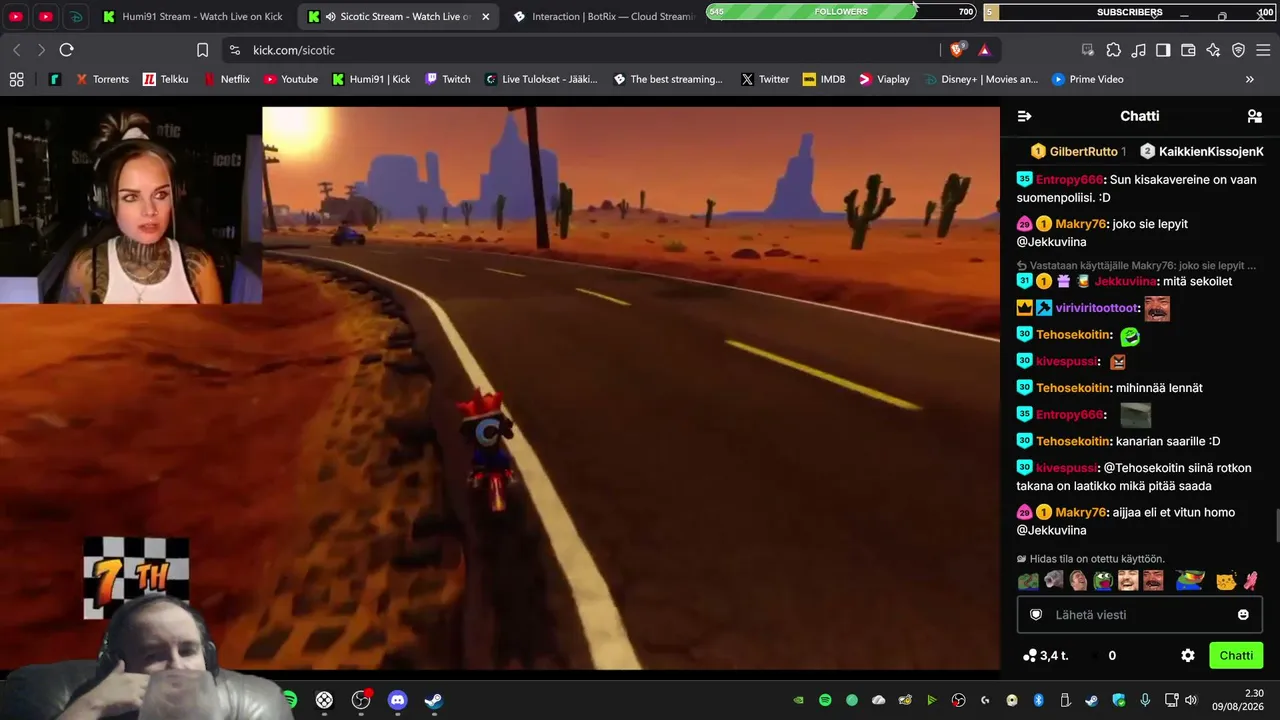Screen dimensions: 1280x720
Task: View the 3,4 t. channel points
Action: pyautogui.click(x=1046, y=656)
